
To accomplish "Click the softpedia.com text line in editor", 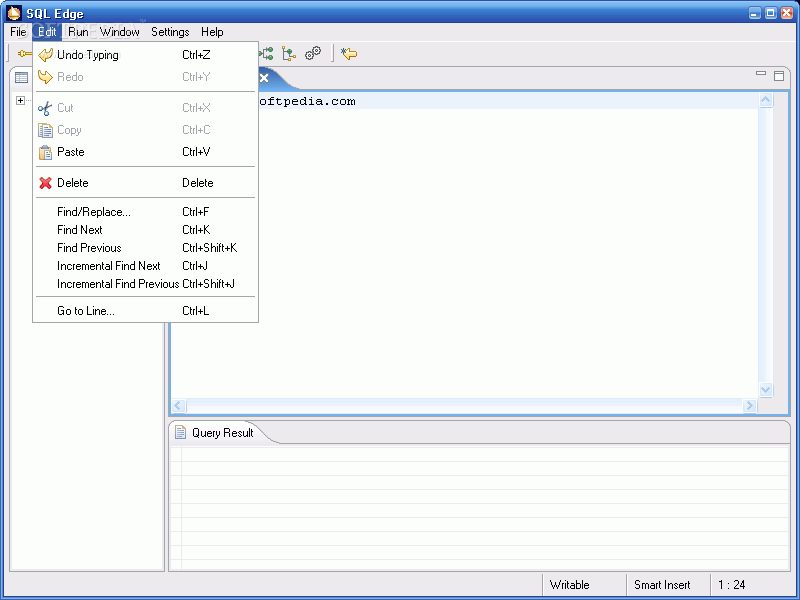I will pos(307,101).
